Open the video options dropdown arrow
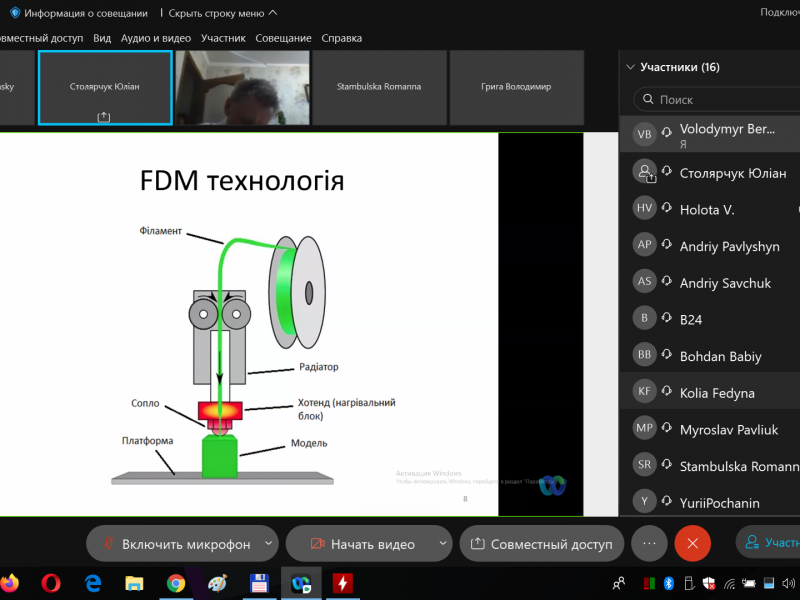Viewport: 800px width, 600px height. 443,544
